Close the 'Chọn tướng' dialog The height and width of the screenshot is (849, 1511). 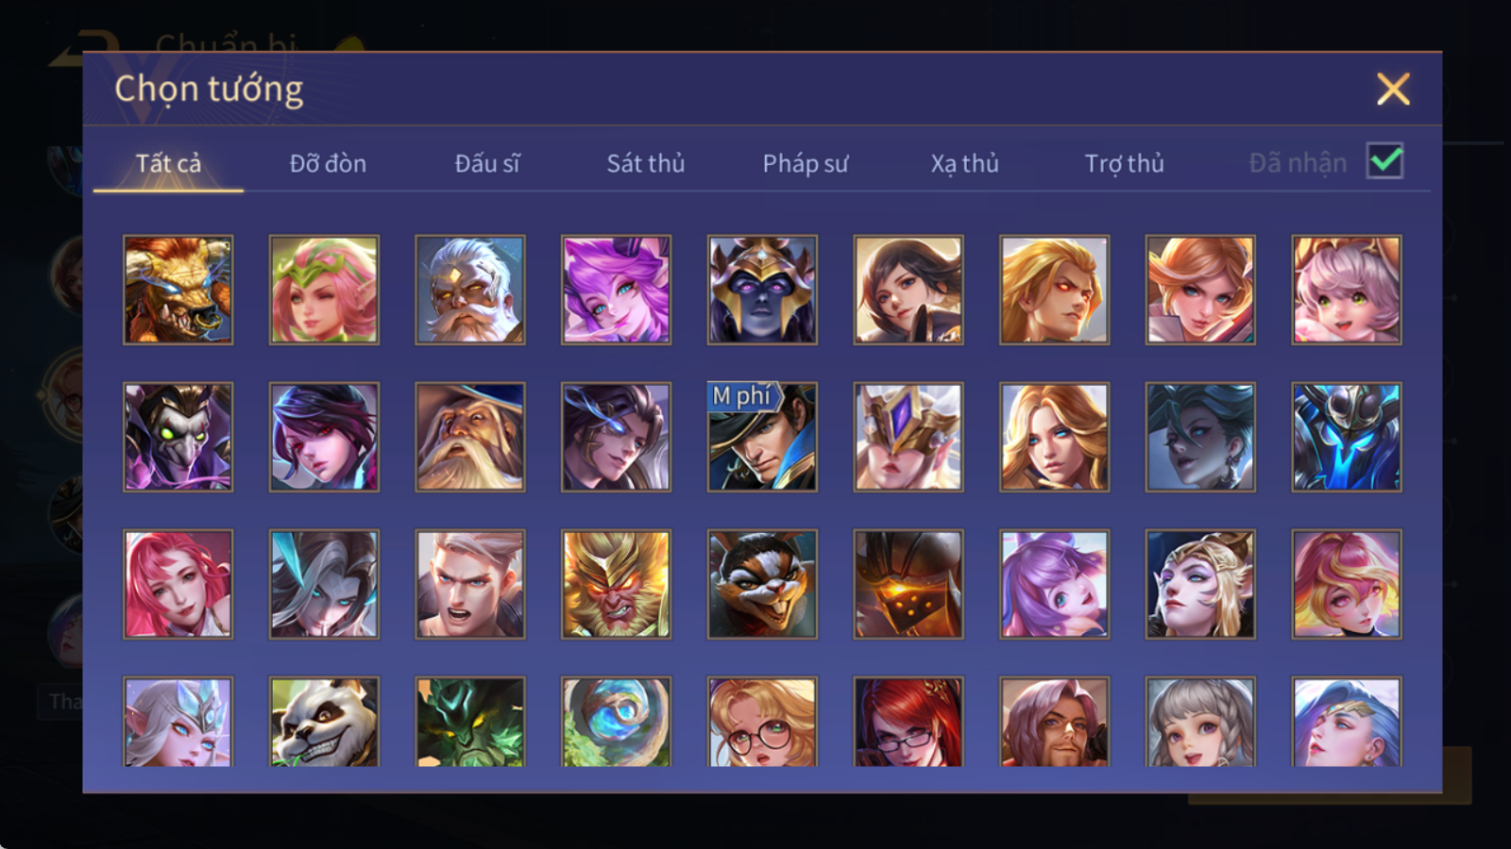tap(1392, 89)
